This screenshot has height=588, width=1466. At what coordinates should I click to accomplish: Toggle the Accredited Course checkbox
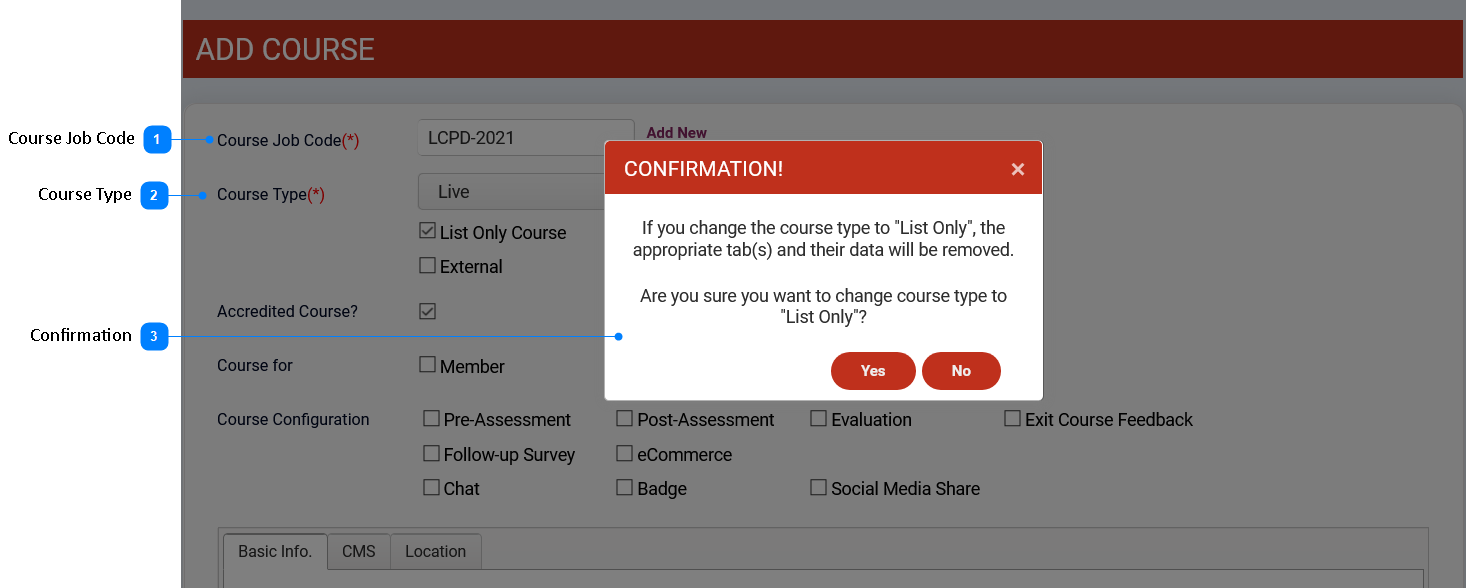[x=428, y=311]
